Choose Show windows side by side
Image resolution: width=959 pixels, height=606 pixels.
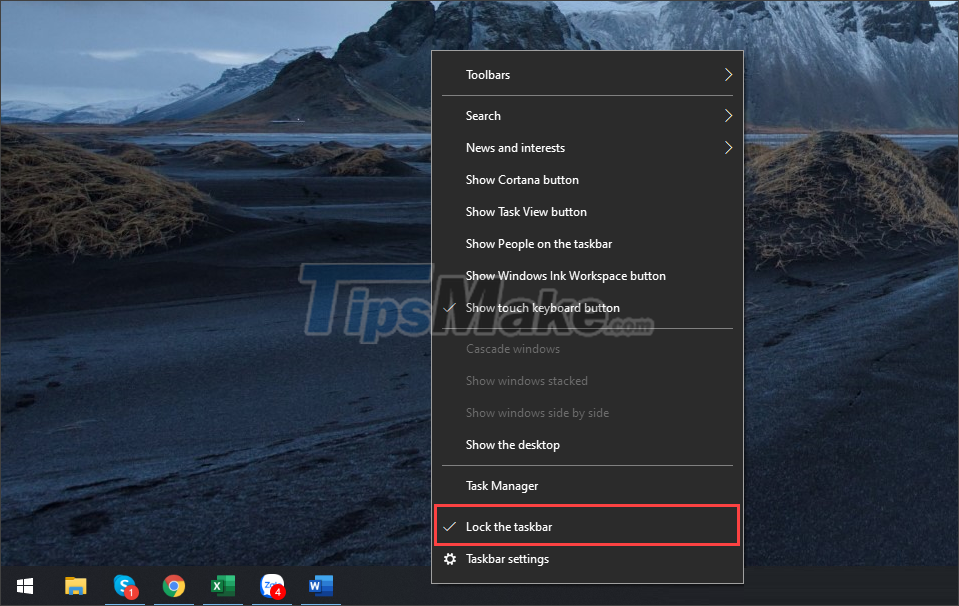tap(587, 413)
